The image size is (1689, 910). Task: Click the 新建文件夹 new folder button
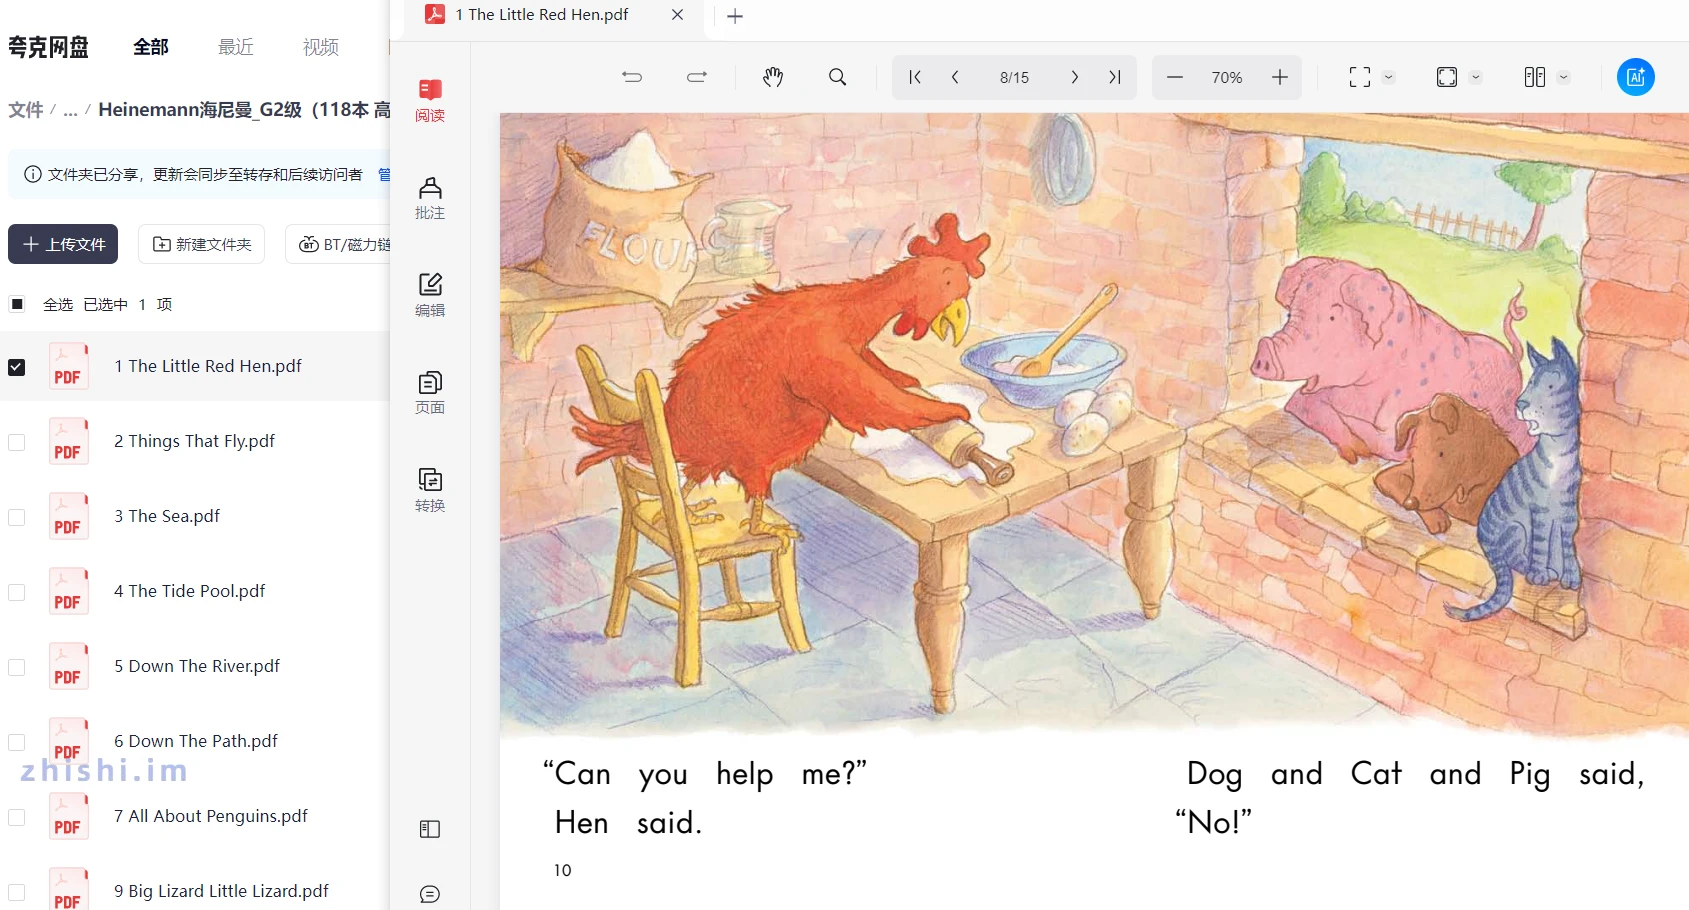[x=201, y=244]
